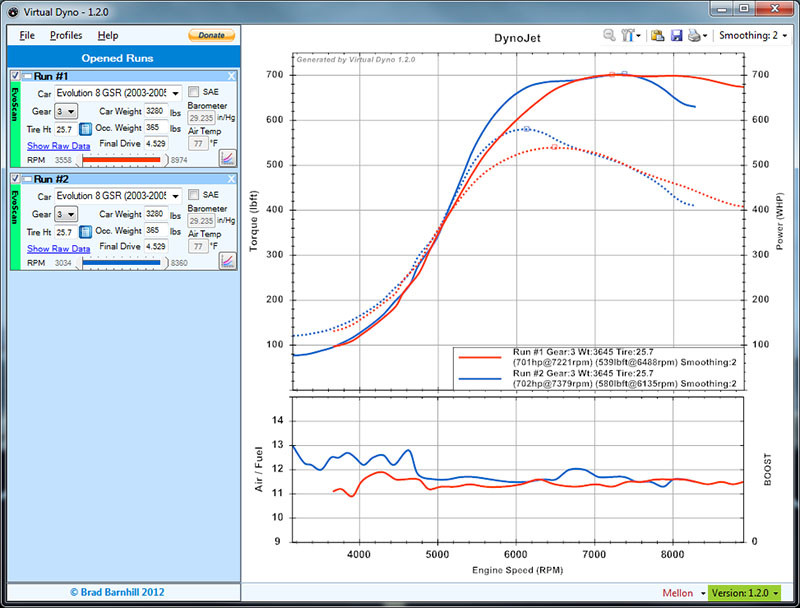Click the red RPM range slider in Run #1
The height and width of the screenshot is (608, 800).
[x=121, y=160]
